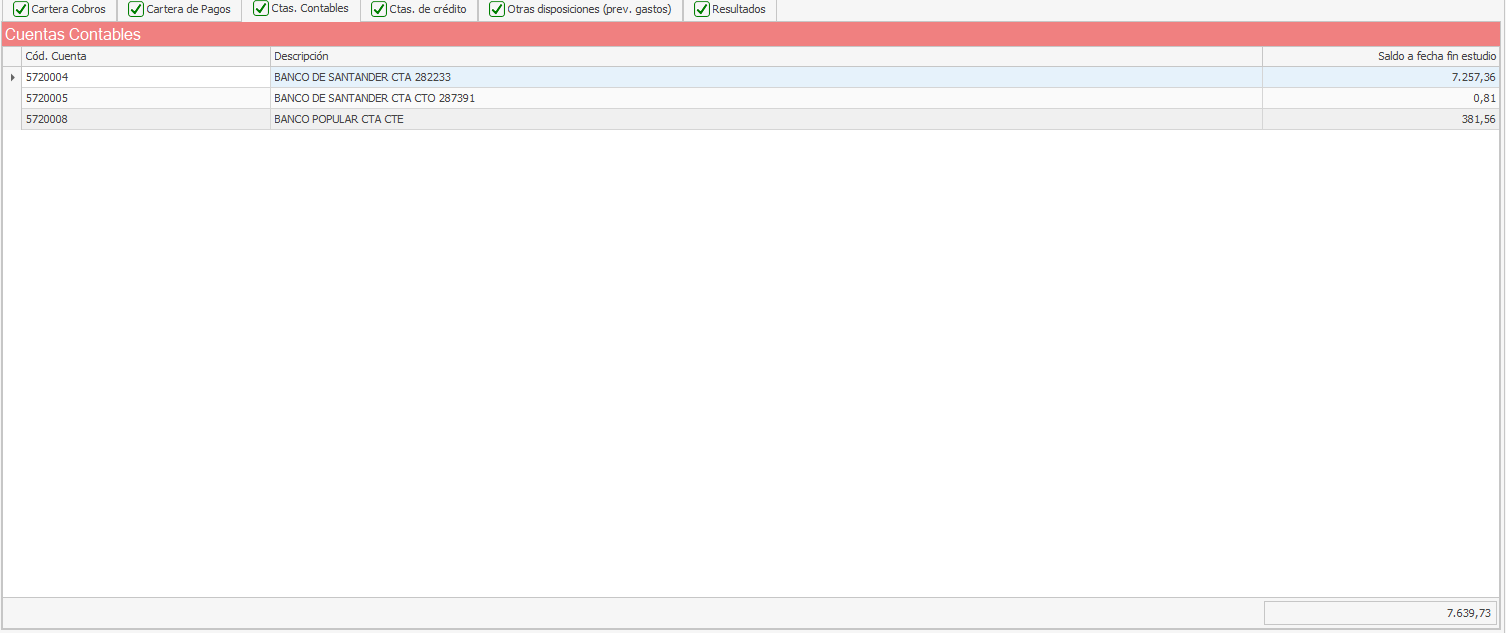Switch to the Cartera de Pagos tab
This screenshot has height=633, width=1506.
[188, 9]
